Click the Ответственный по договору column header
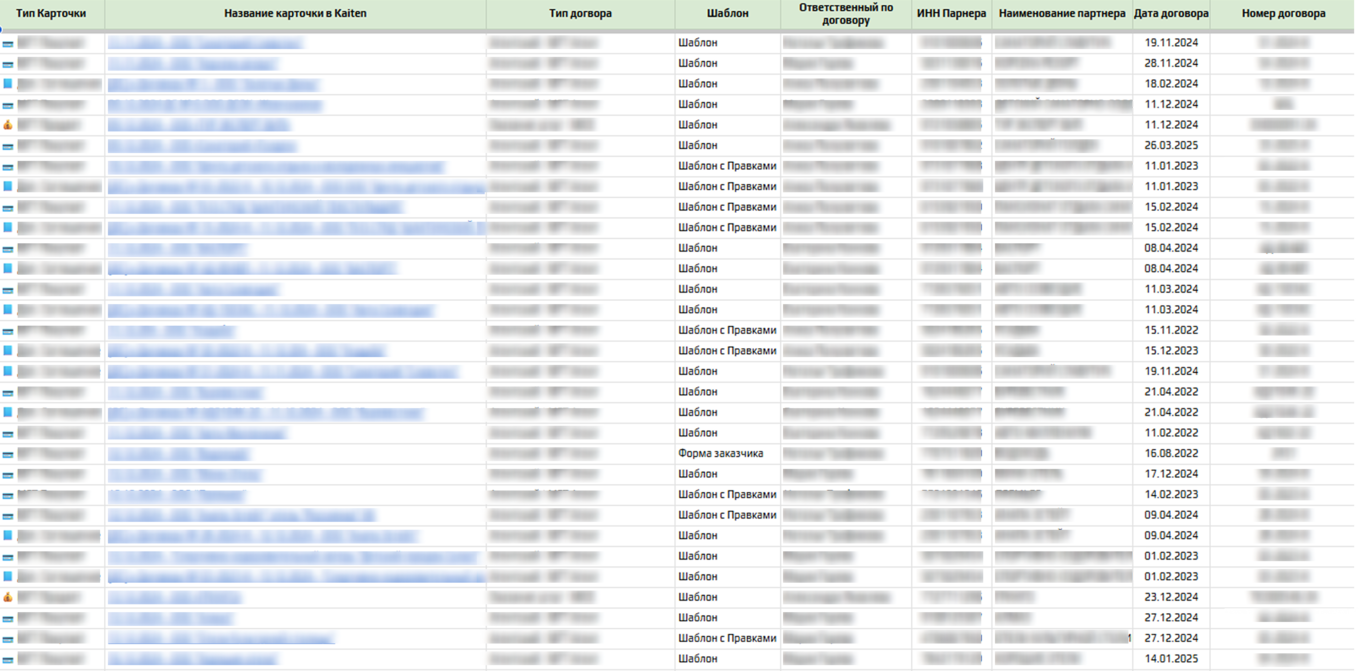This screenshot has width=1360, height=671. (x=845, y=14)
